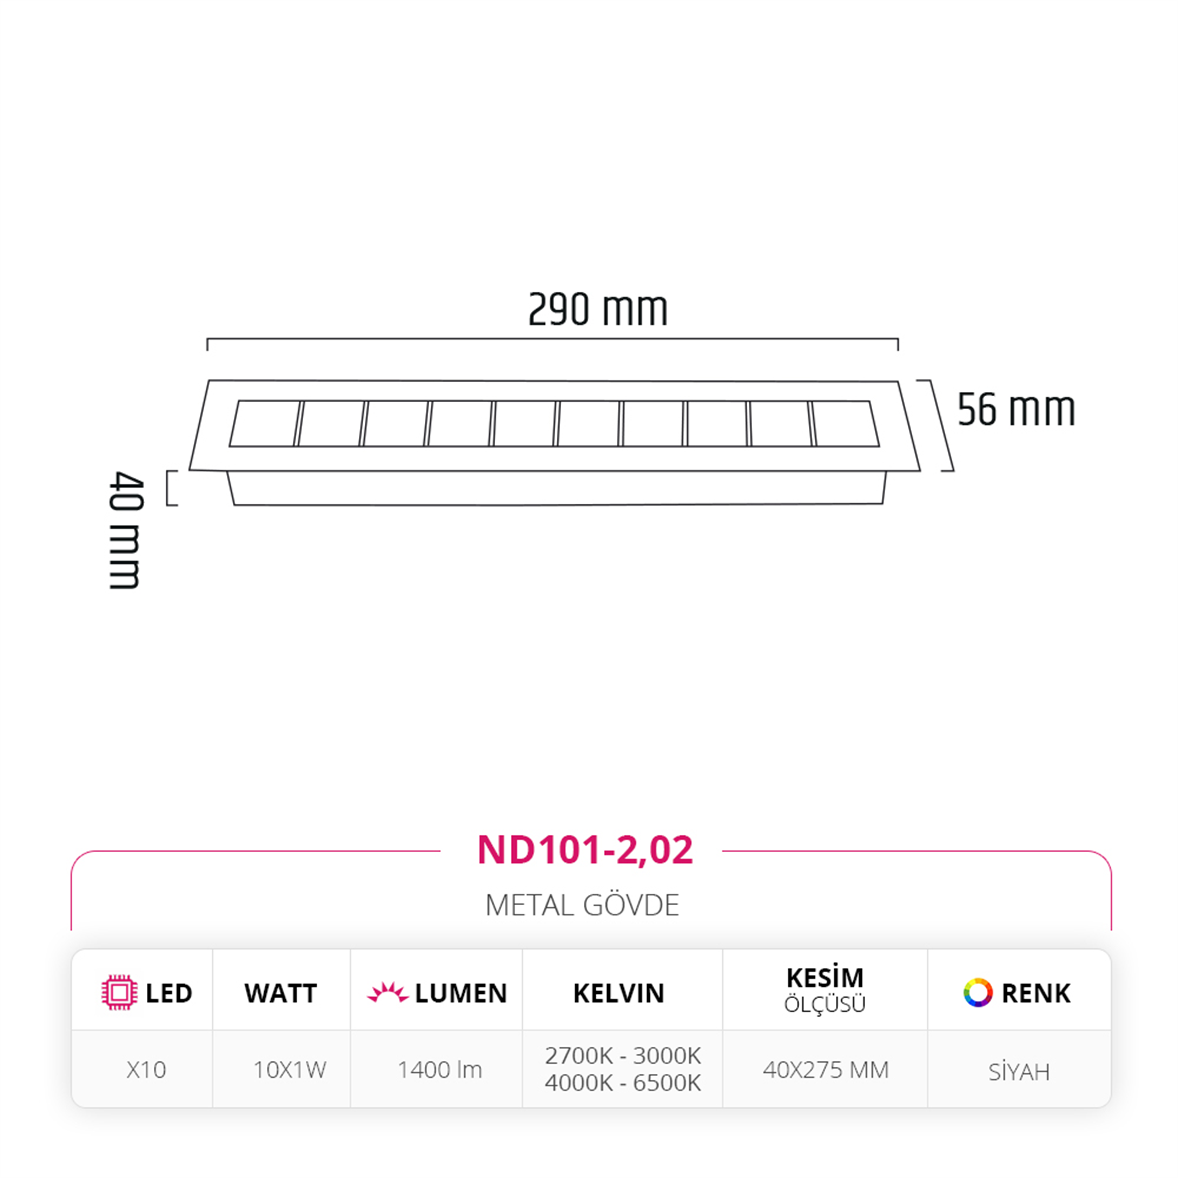This screenshot has height=1178, width=1178.
Task: Select the METAL GÖVDE subtitle text
Action: click(x=582, y=905)
